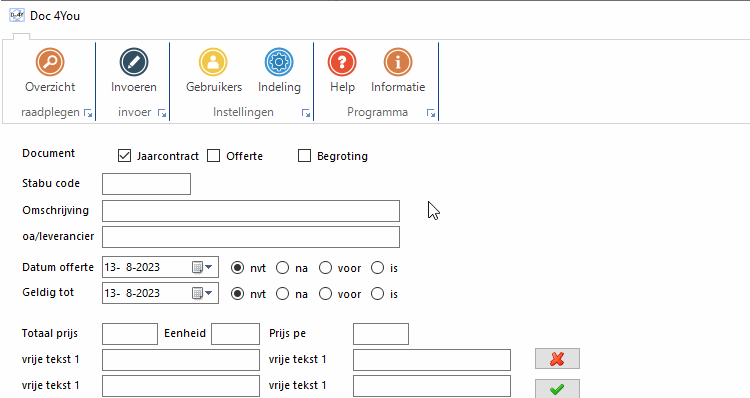Image resolution: width=750 pixels, height=398 pixels.
Task: Open the Indeling gear icon
Action: pyautogui.click(x=279, y=62)
